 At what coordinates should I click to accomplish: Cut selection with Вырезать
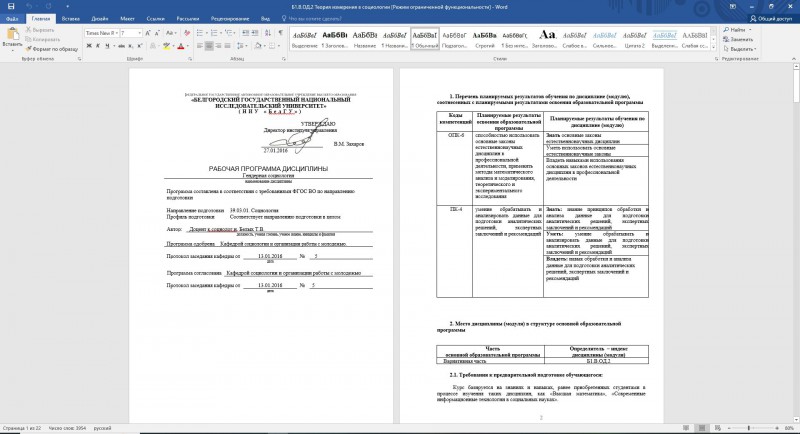[x=40, y=30]
